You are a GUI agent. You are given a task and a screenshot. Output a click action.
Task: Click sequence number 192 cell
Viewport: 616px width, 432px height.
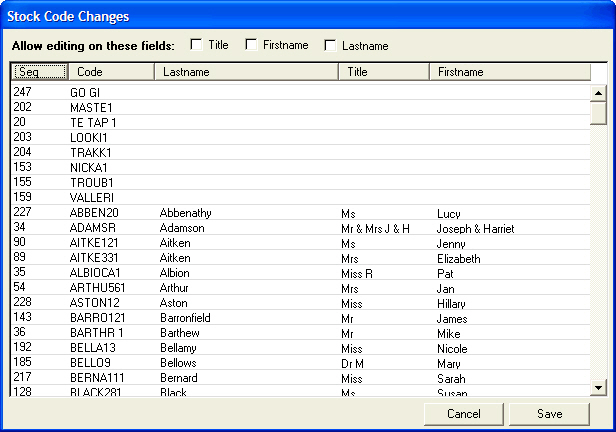click(22, 347)
